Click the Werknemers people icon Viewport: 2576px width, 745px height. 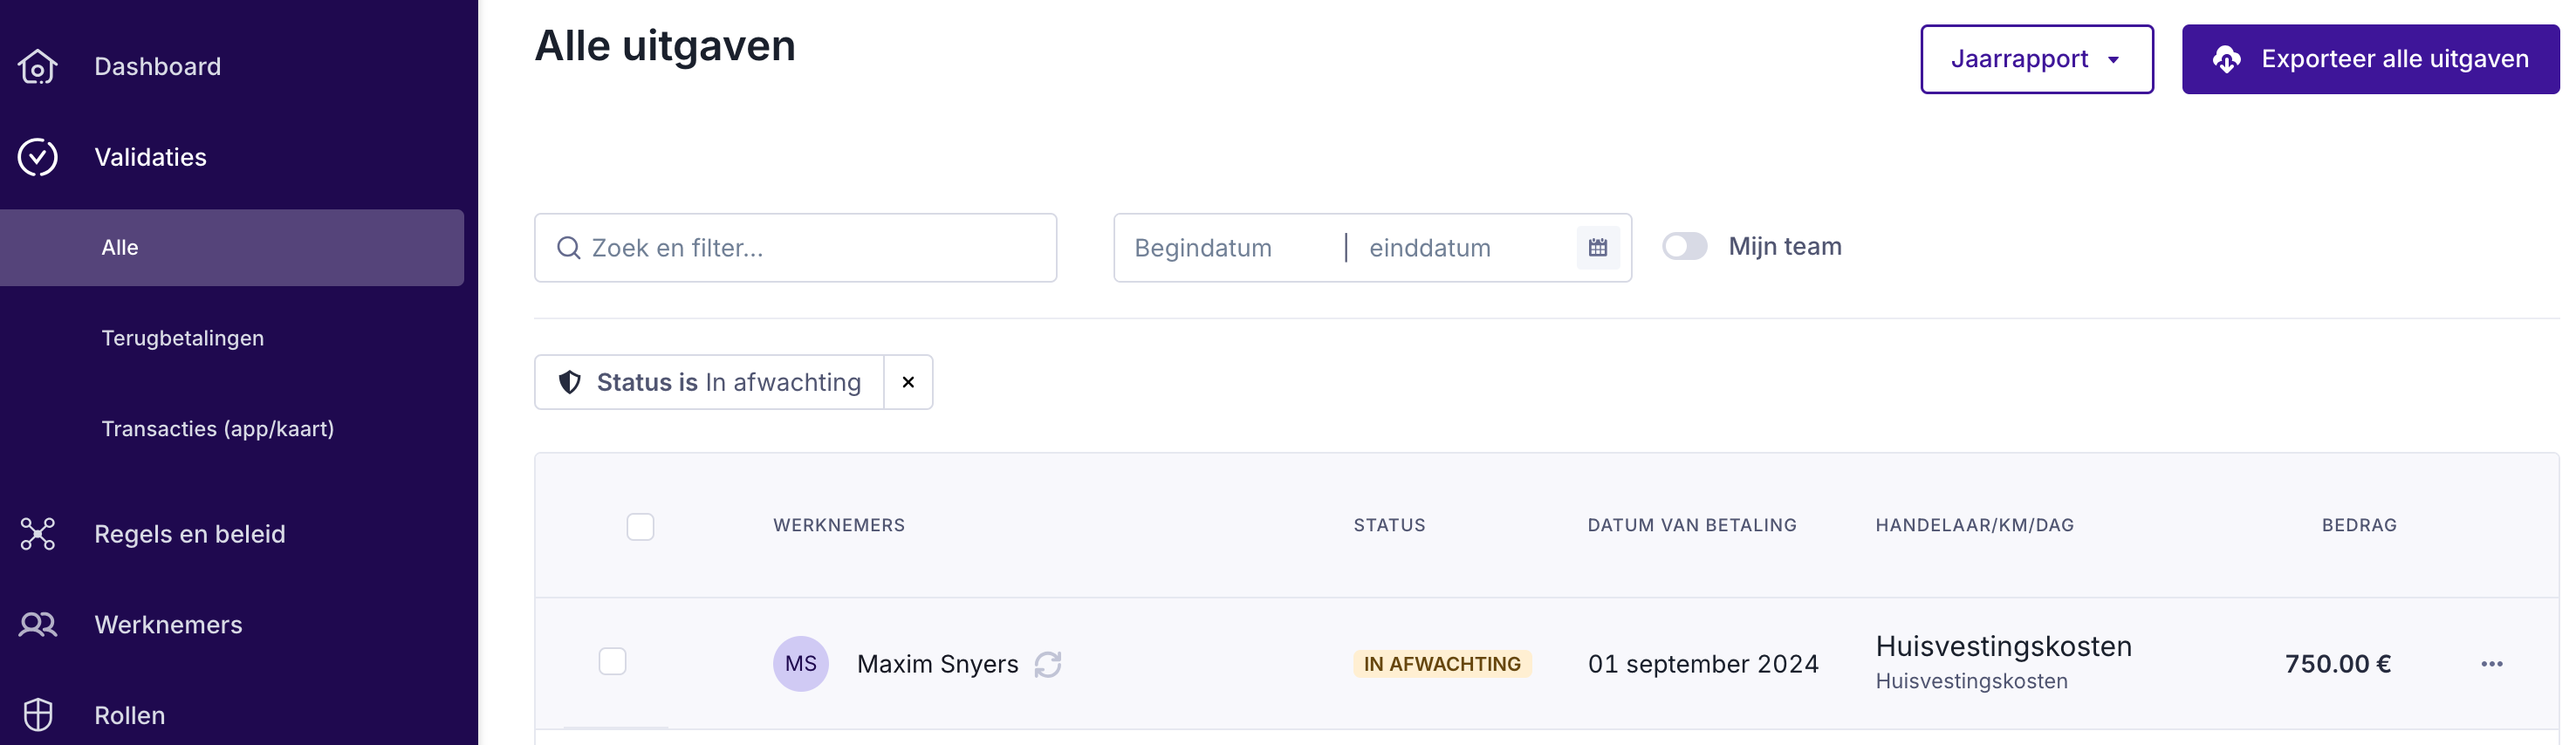[38, 625]
